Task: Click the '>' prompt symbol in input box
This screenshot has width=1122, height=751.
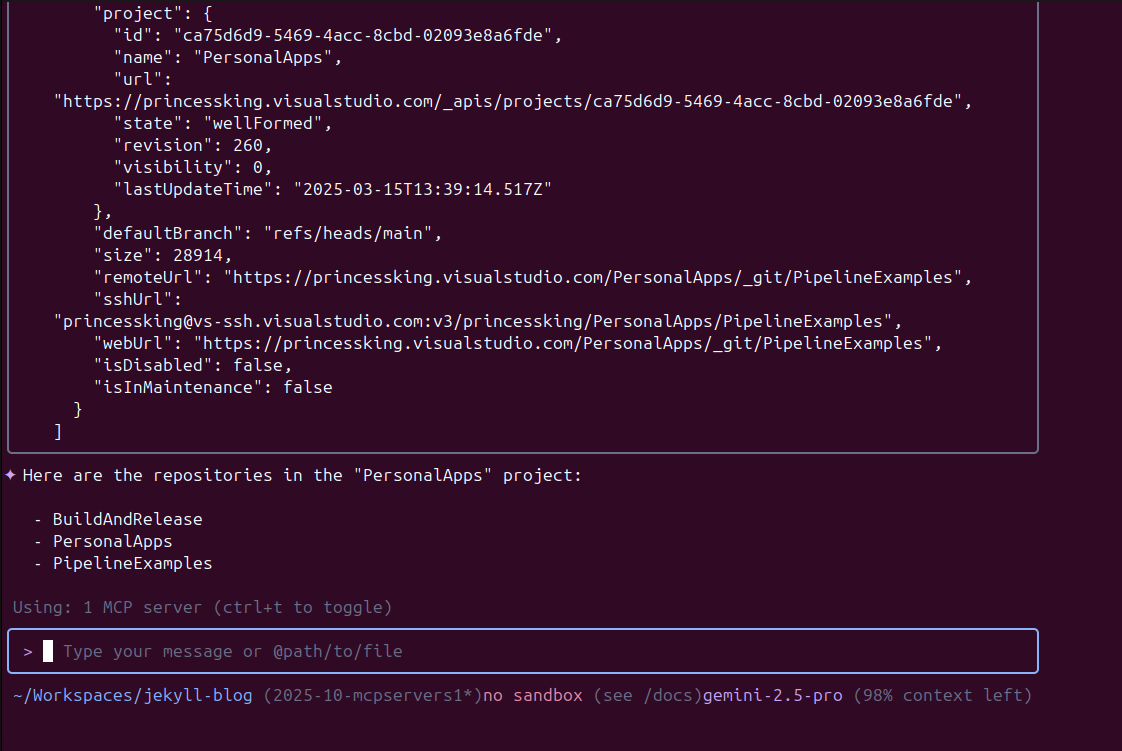Action: point(28,651)
